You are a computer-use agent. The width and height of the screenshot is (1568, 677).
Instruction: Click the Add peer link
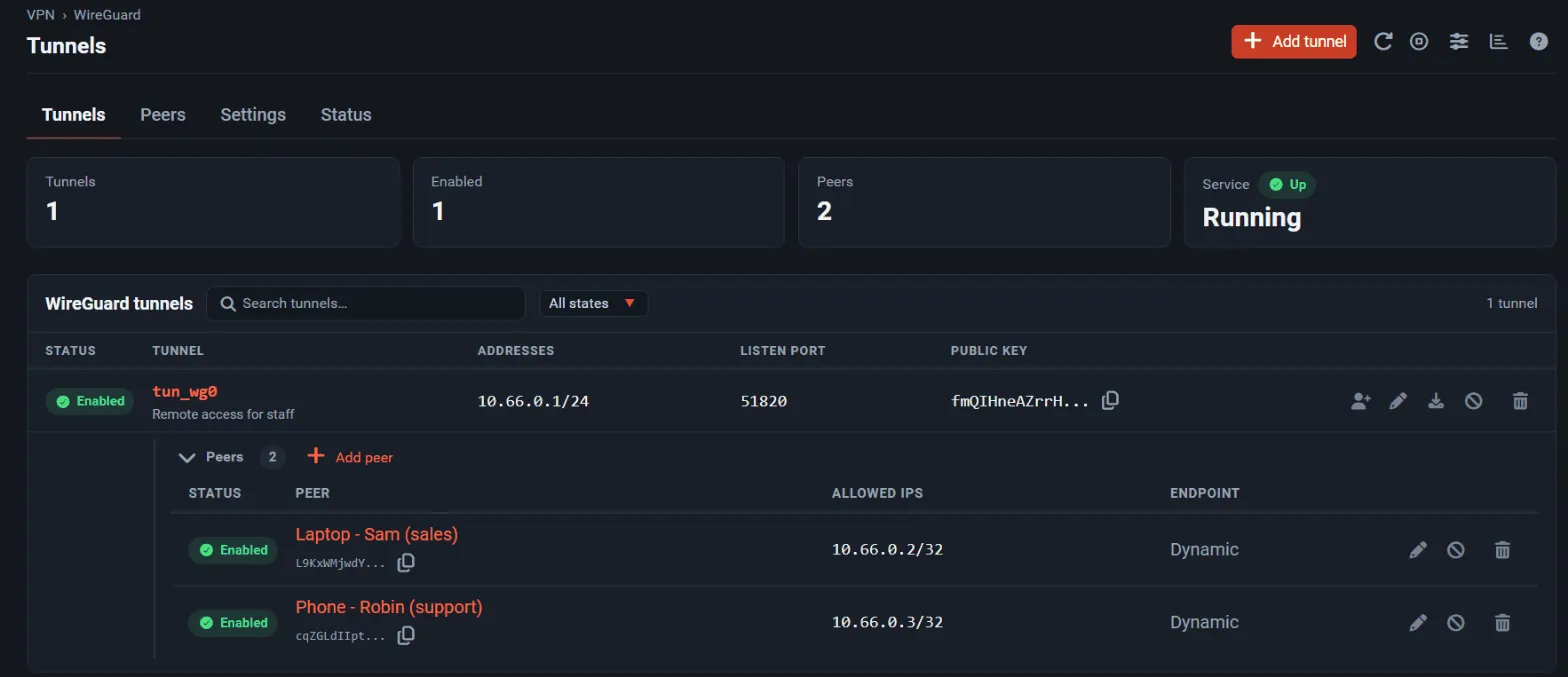(350, 457)
